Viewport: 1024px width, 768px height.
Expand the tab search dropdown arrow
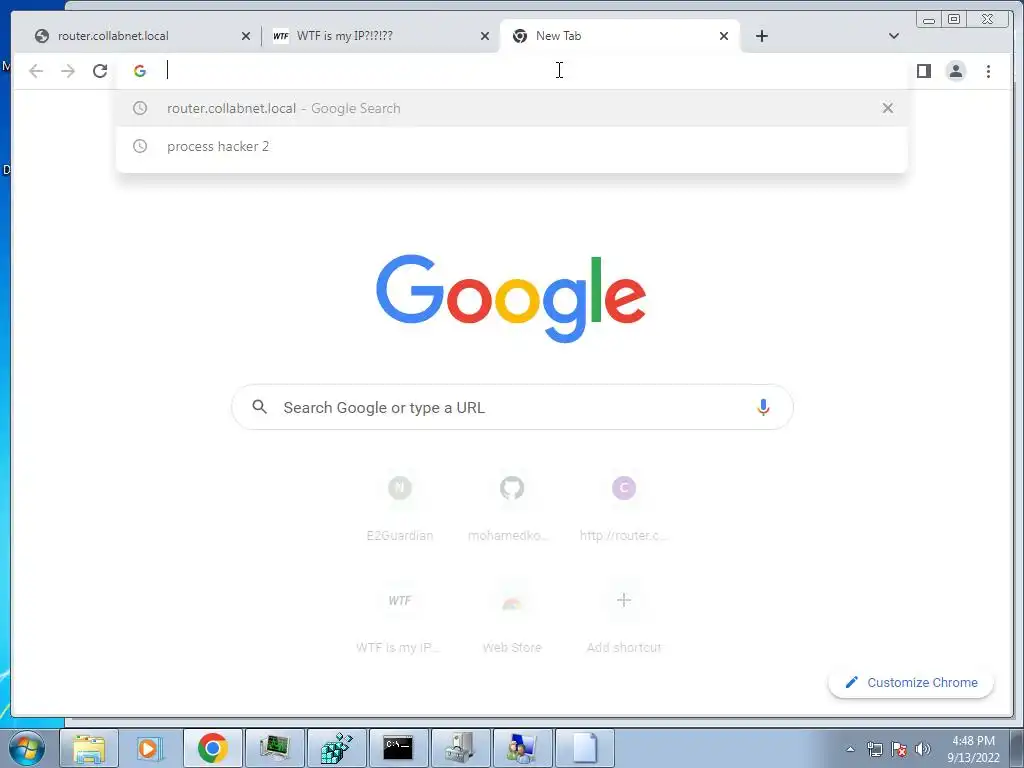tap(893, 36)
